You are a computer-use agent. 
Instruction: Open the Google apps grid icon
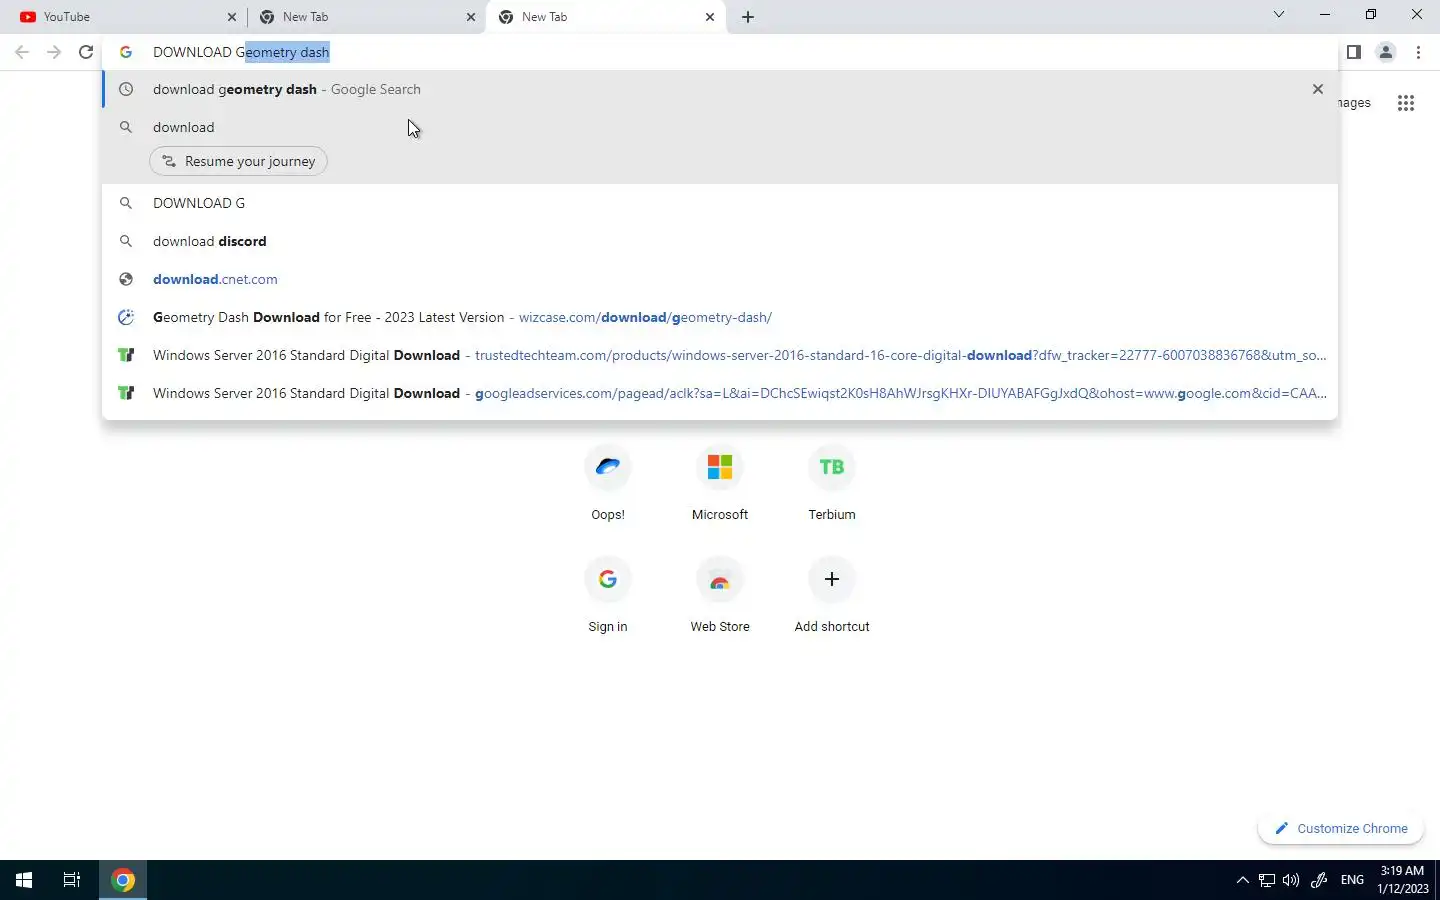(1406, 102)
